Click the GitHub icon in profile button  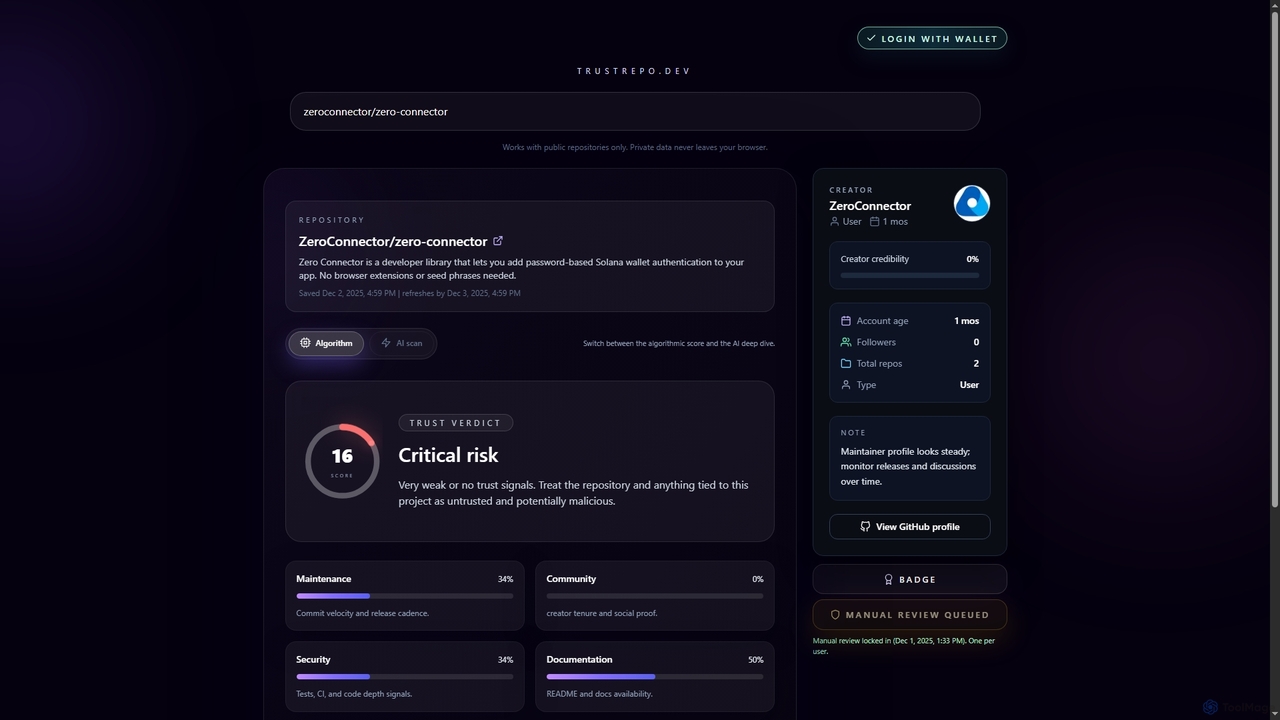click(865, 527)
